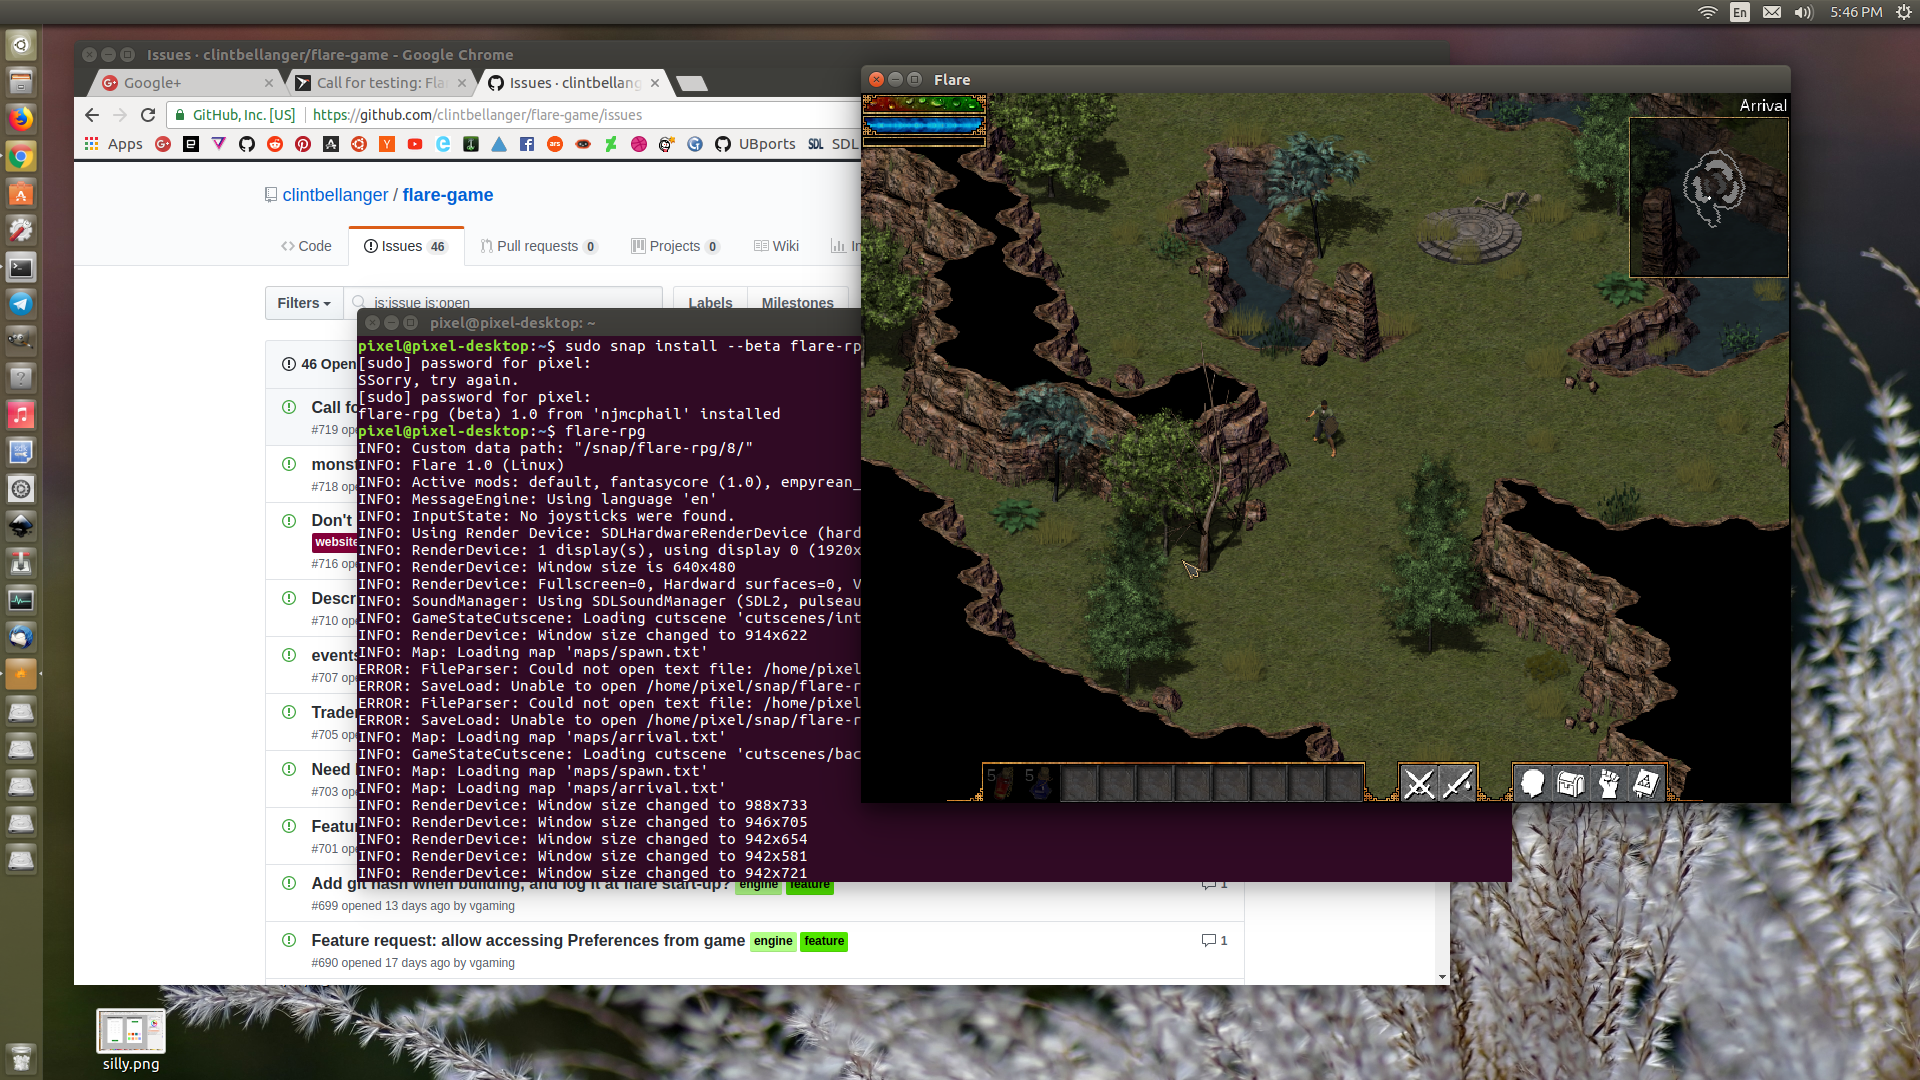Expand the Filters dropdown

click(x=303, y=303)
